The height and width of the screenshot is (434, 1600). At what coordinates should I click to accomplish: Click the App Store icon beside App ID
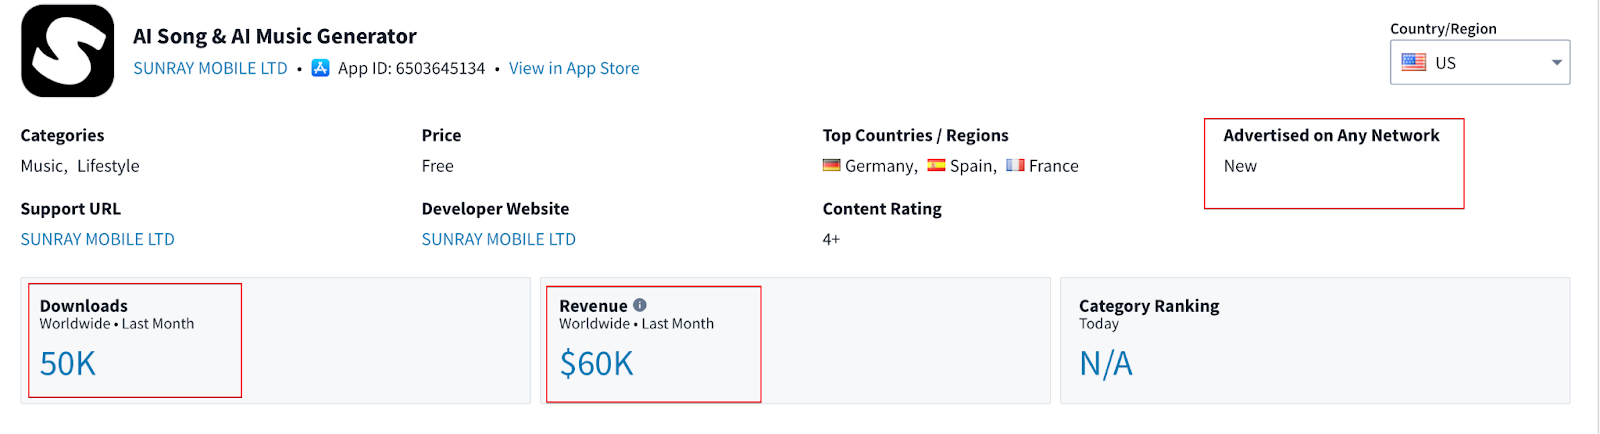(x=320, y=68)
